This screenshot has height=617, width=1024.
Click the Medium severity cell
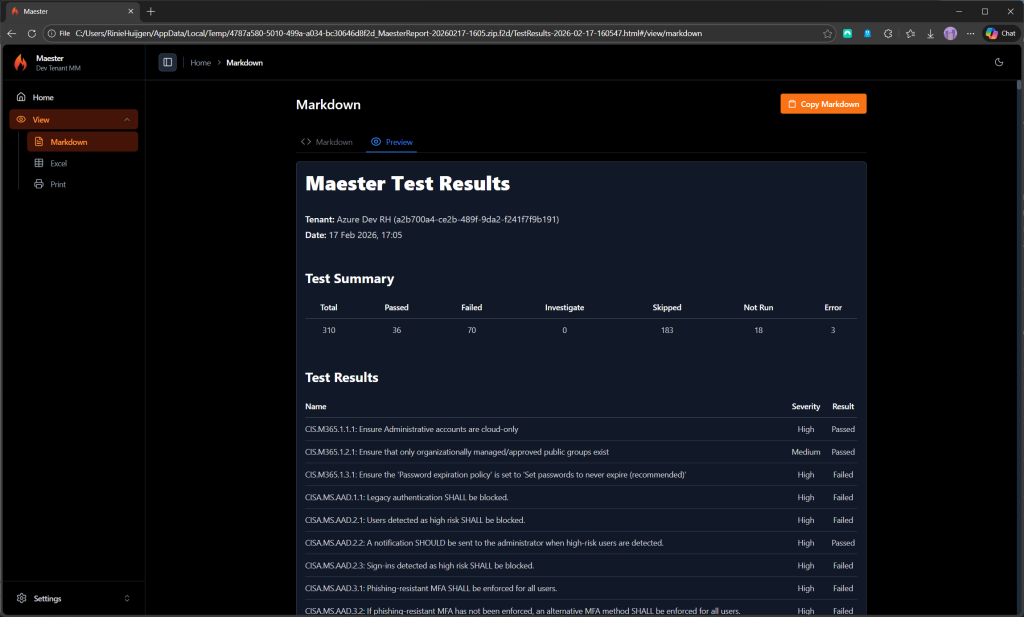(805, 452)
